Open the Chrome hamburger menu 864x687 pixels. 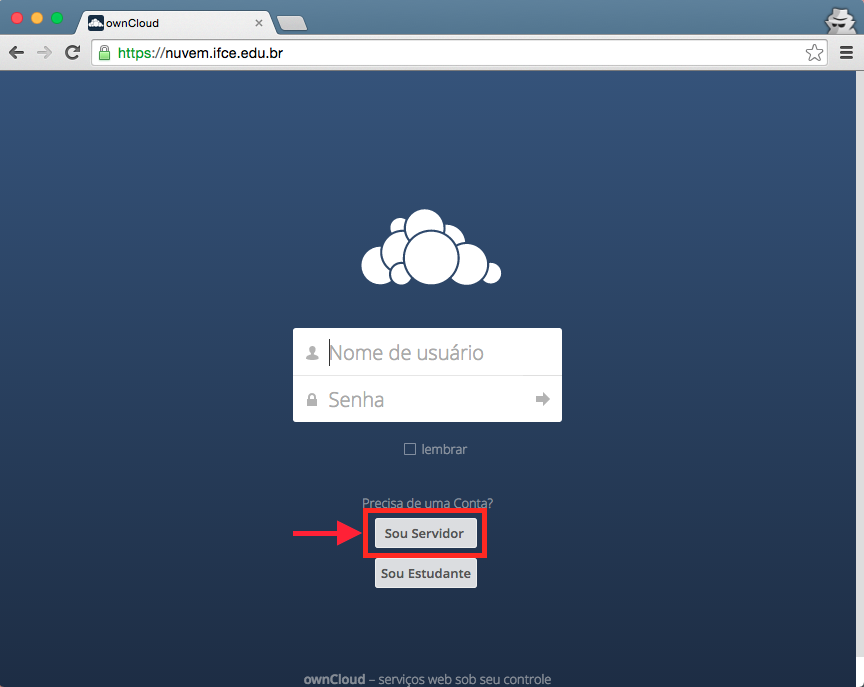click(x=846, y=53)
